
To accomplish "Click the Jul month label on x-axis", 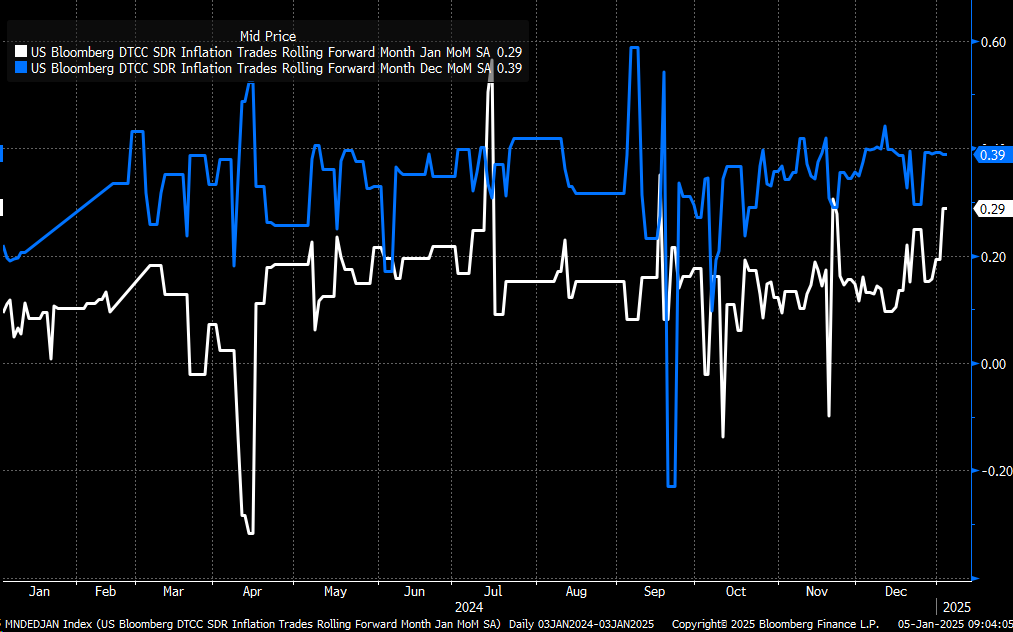I will point(494,591).
